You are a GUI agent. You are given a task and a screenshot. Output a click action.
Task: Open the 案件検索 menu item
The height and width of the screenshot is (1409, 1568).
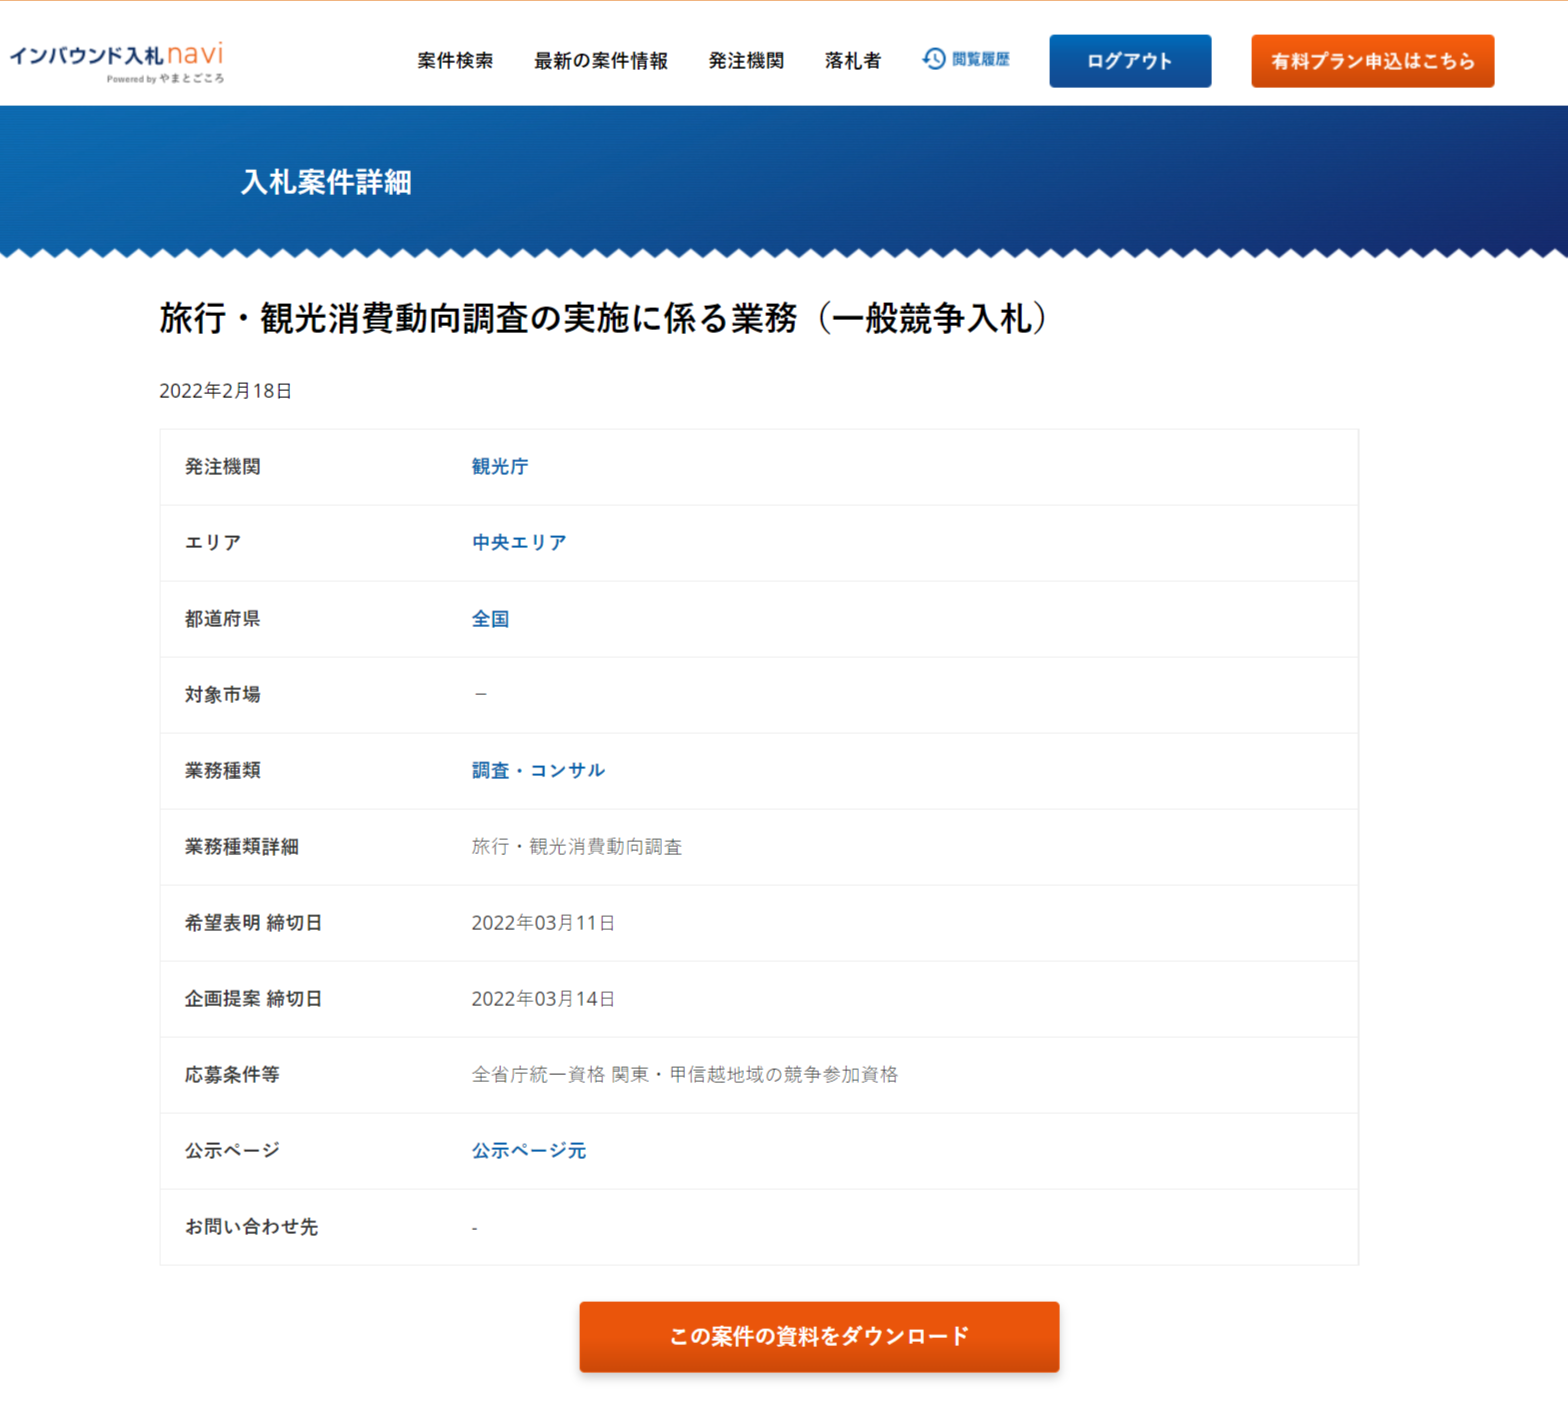[x=455, y=61]
